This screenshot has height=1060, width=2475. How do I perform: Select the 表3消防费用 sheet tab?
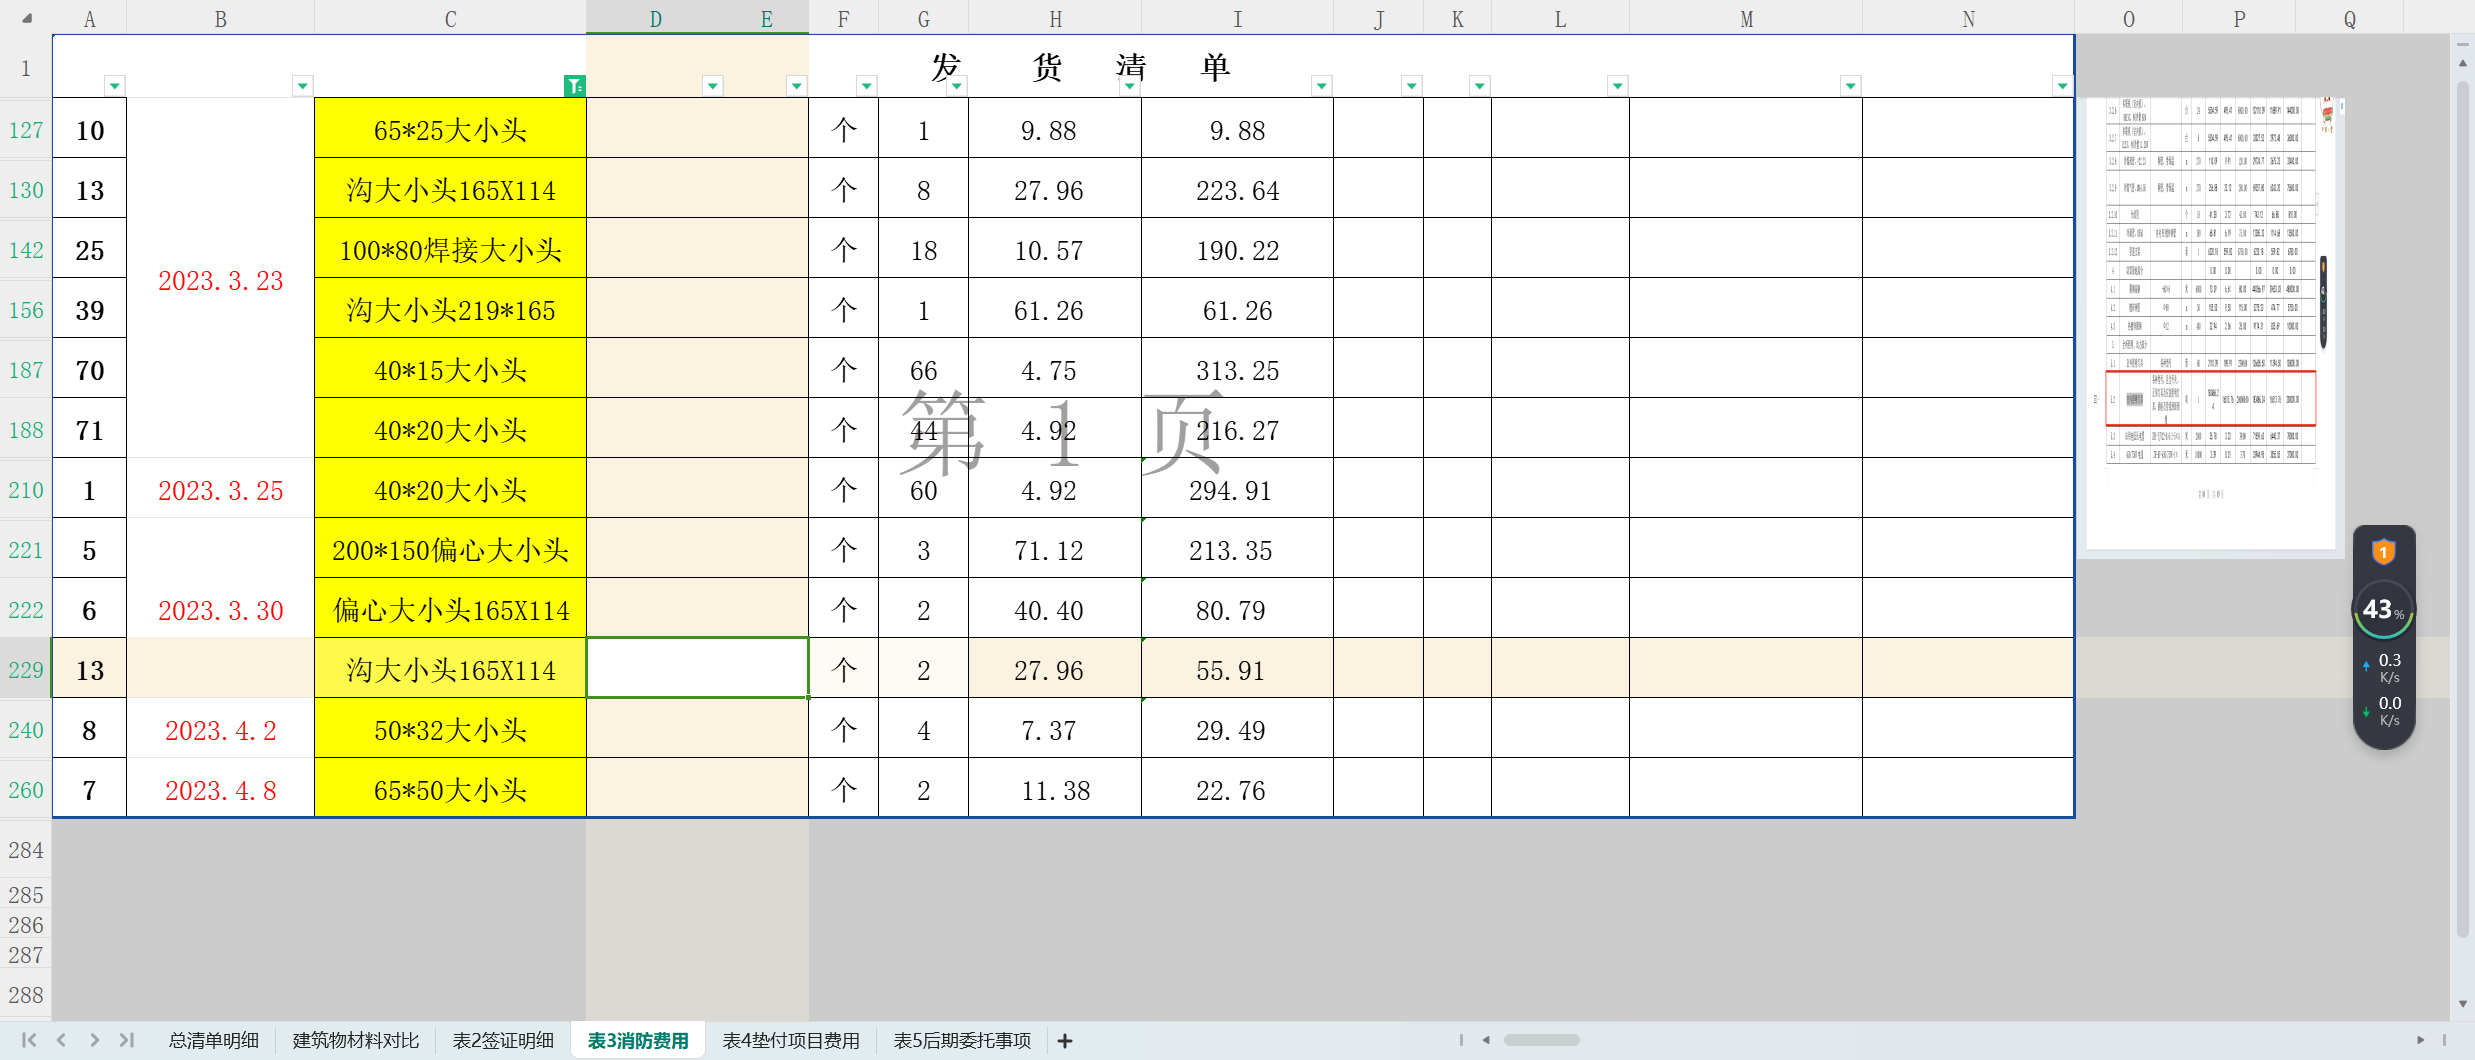(638, 1041)
